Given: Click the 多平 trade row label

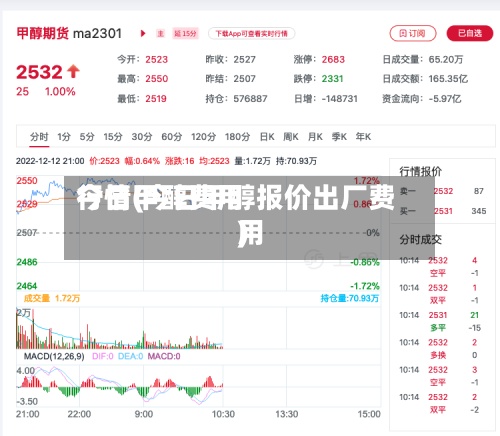Looking at the screenshot, I should click(438, 328).
